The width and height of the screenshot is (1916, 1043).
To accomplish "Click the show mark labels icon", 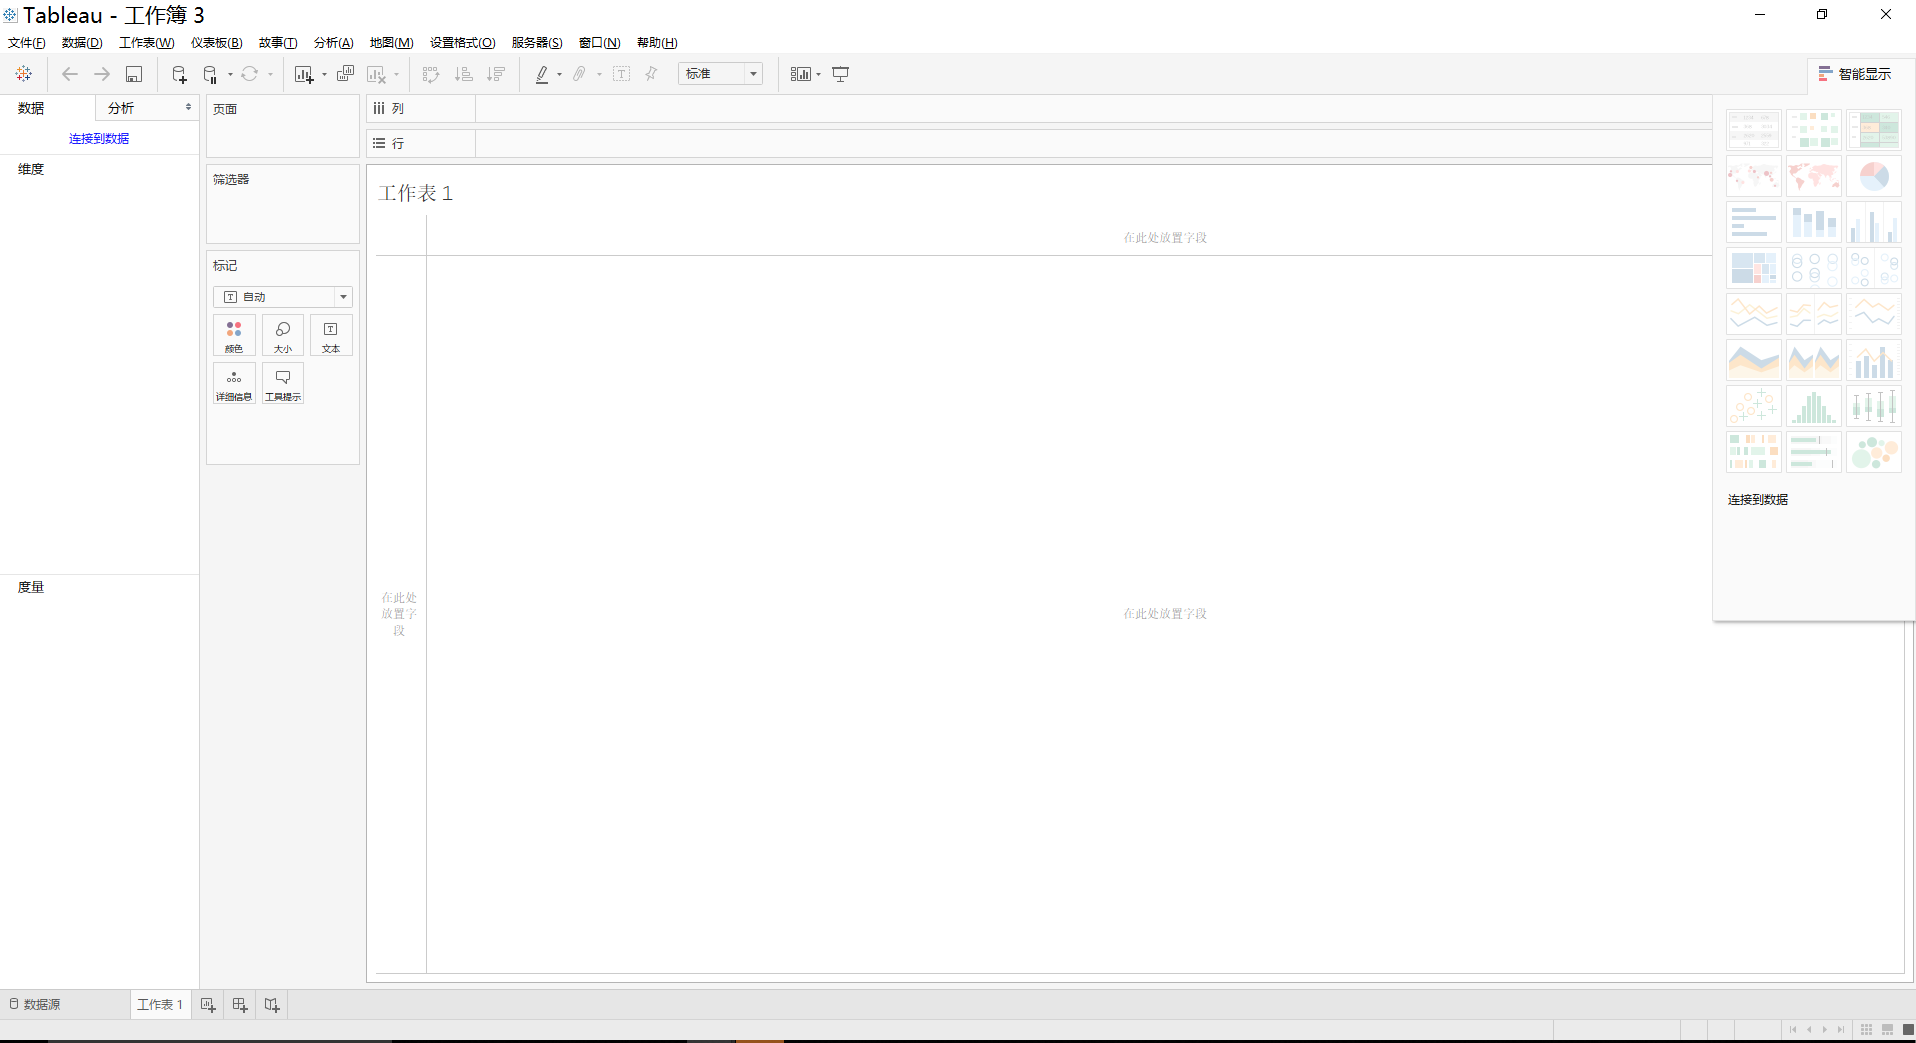I will pyautogui.click(x=621, y=74).
